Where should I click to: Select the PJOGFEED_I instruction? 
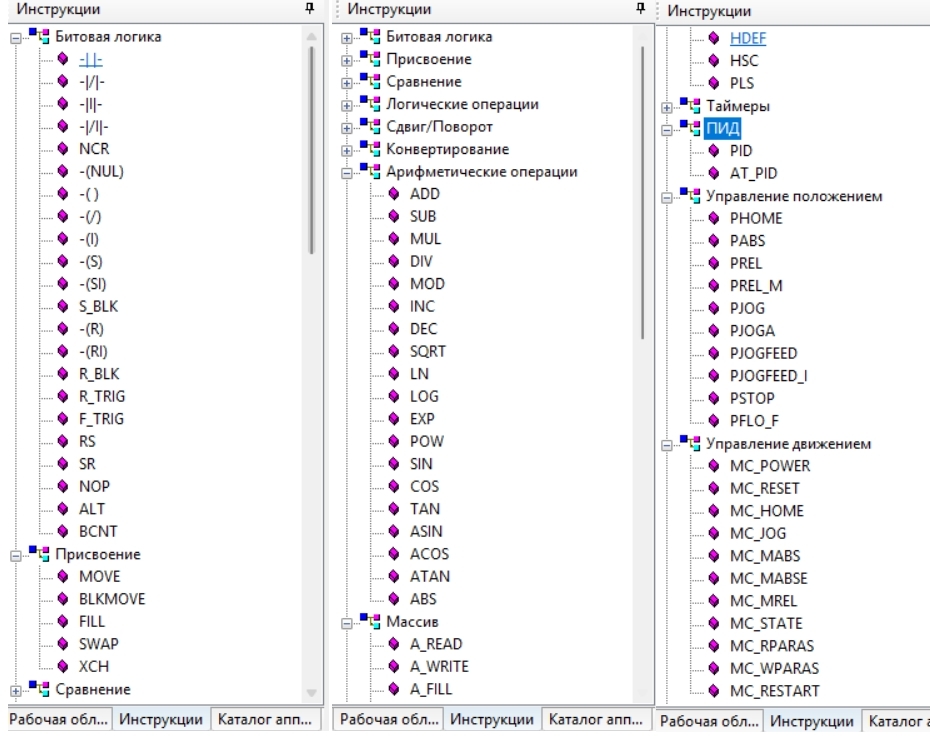(768, 376)
